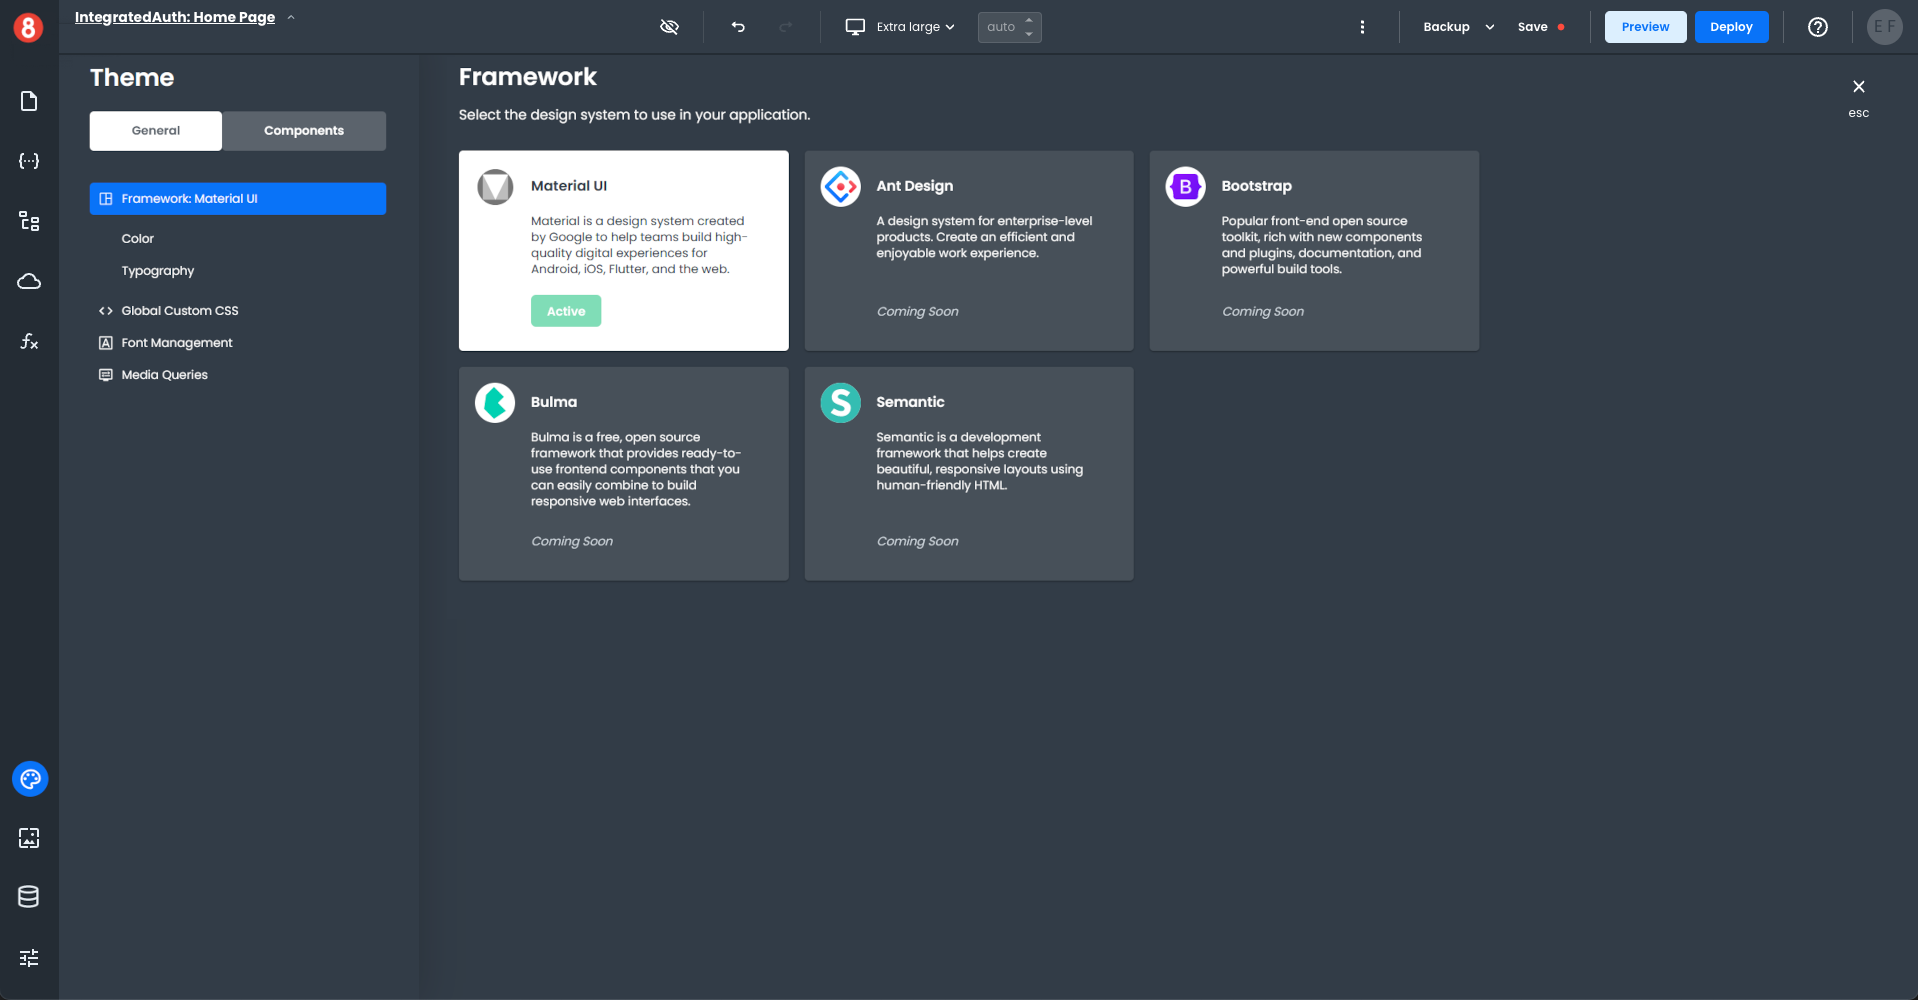This screenshot has width=1918, height=1000.
Task: Open the Pages icon in left sidebar
Action: [29, 101]
